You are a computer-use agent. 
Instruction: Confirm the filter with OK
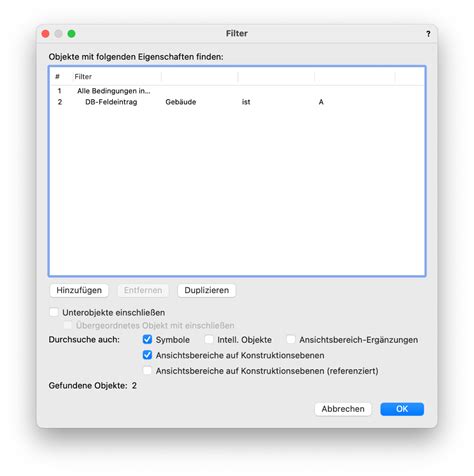click(x=402, y=409)
